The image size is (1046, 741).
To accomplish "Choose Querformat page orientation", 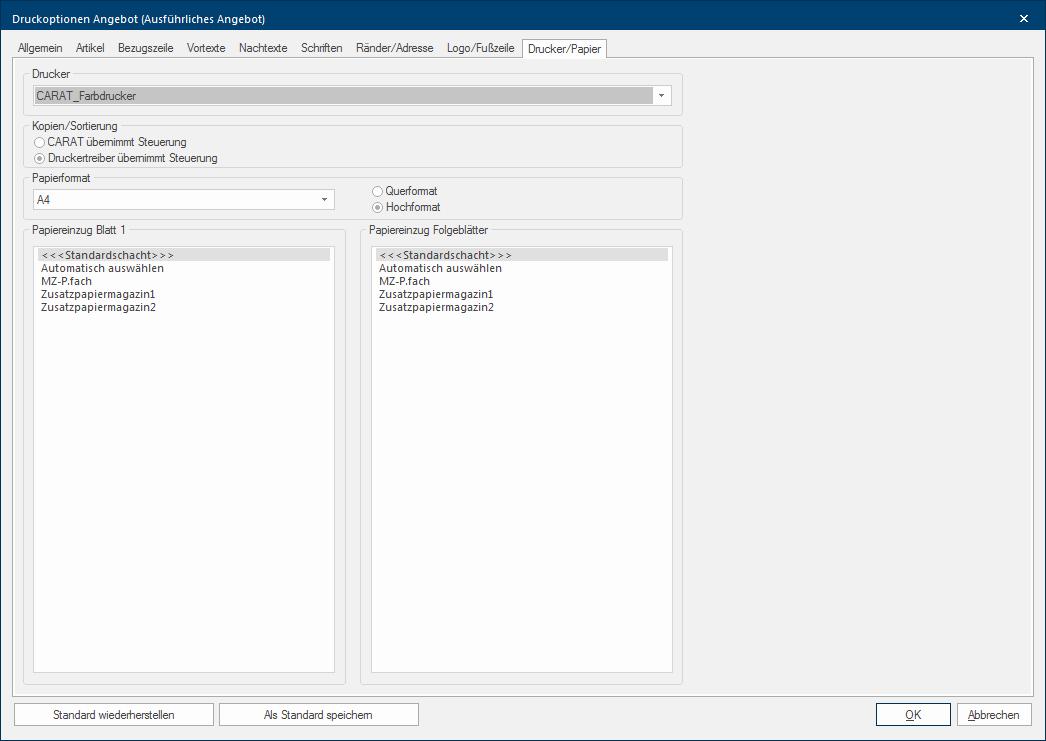I will (x=377, y=191).
